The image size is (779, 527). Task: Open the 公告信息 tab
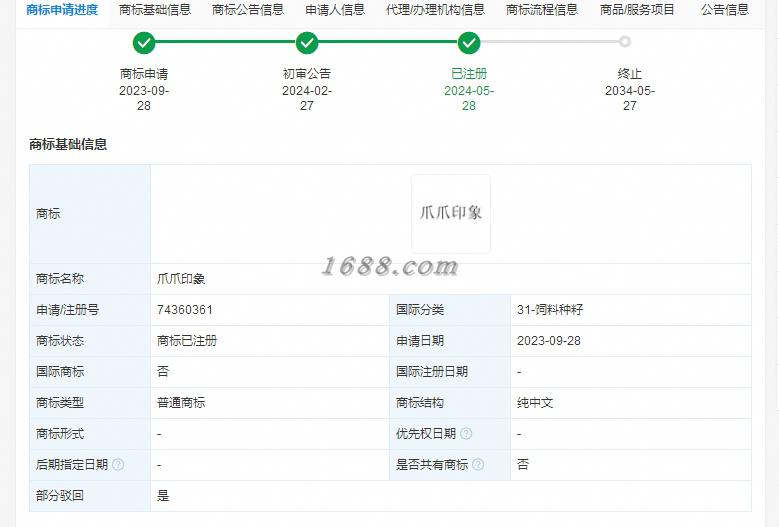coord(725,10)
